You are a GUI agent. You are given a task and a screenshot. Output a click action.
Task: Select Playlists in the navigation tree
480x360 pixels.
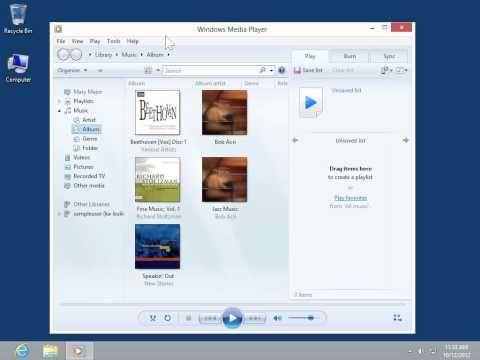(83, 101)
